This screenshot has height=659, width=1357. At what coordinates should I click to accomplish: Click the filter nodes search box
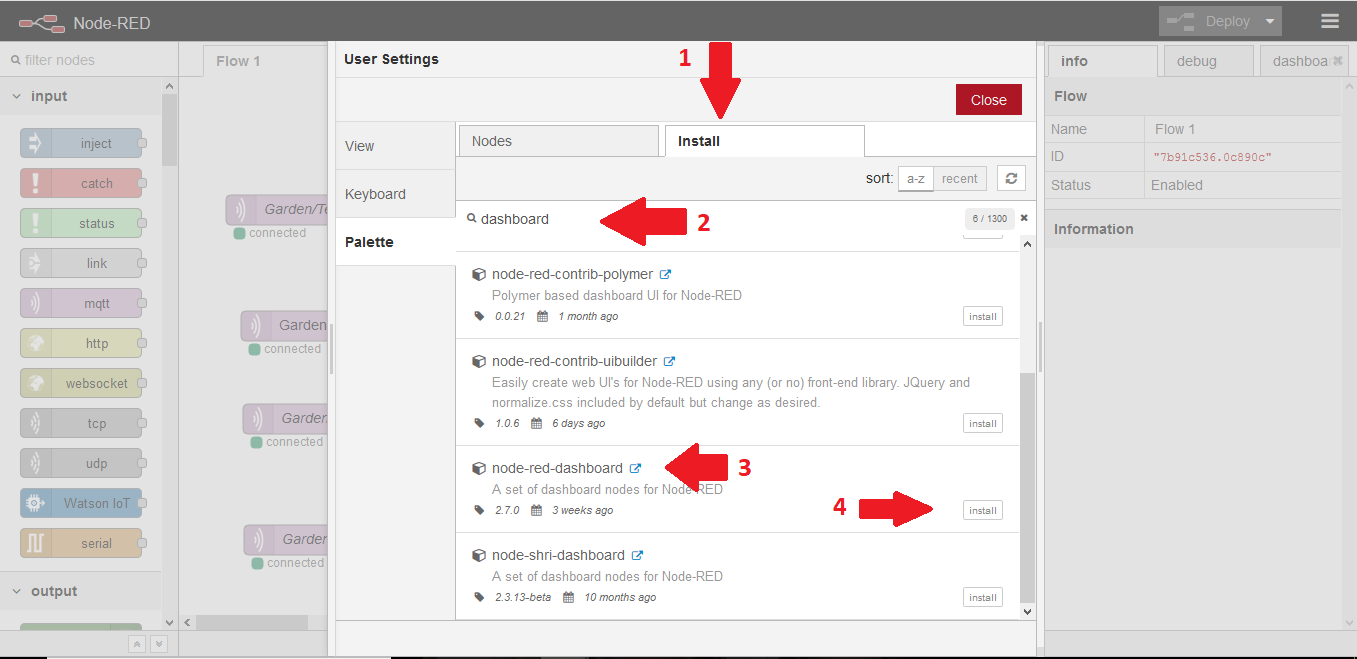pyautogui.click(x=90, y=60)
